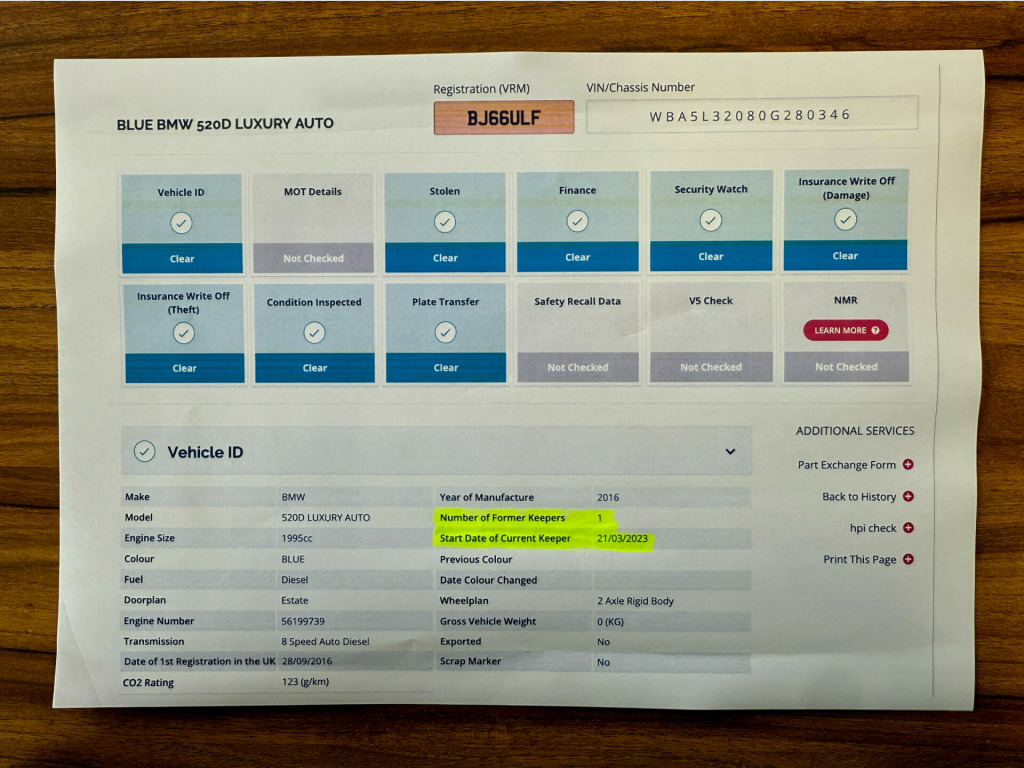Viewport: 1024px width, 768px height.
Task: Click the plus icon next to Print This Page
Action: [908, 559]
